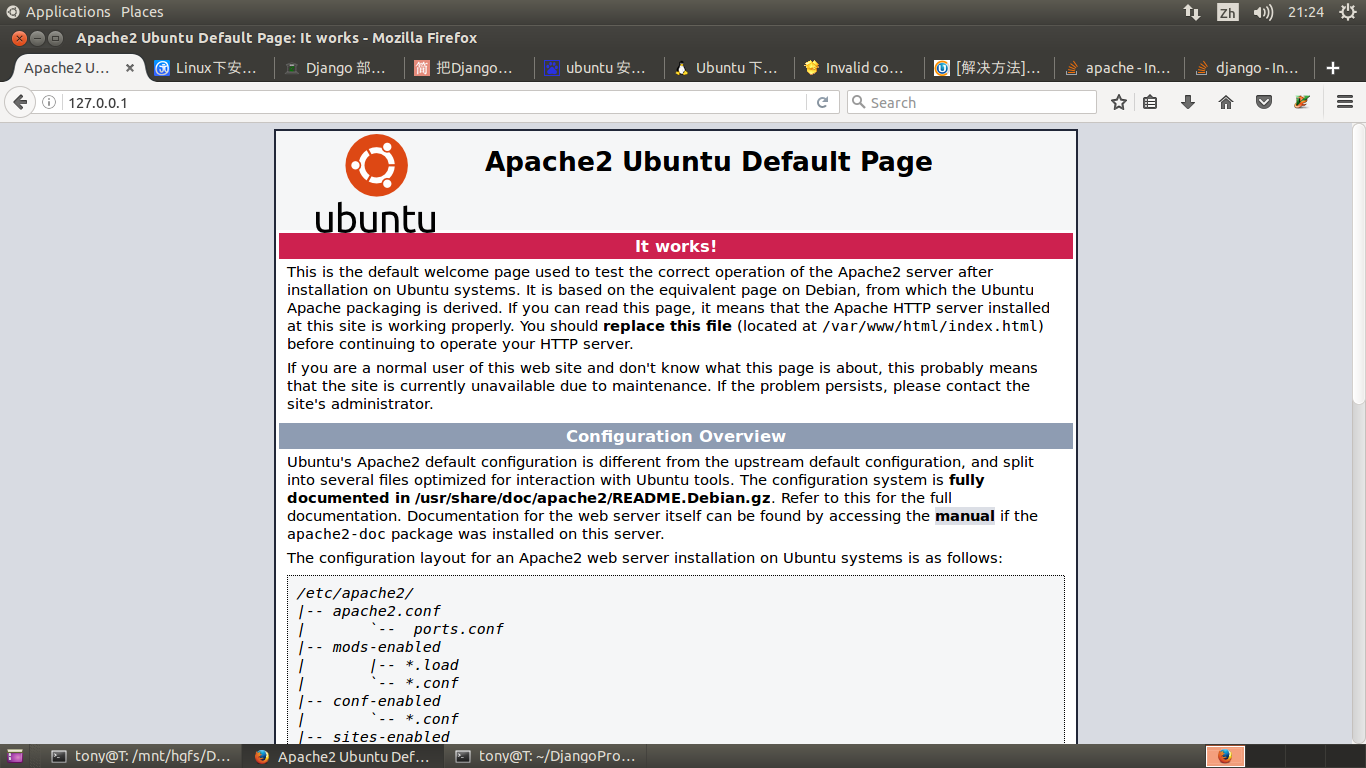Open the "tony@T: /mnt/hgfs/D…" terminal taskbar item
1366x768 pixels.
point(140,757)
